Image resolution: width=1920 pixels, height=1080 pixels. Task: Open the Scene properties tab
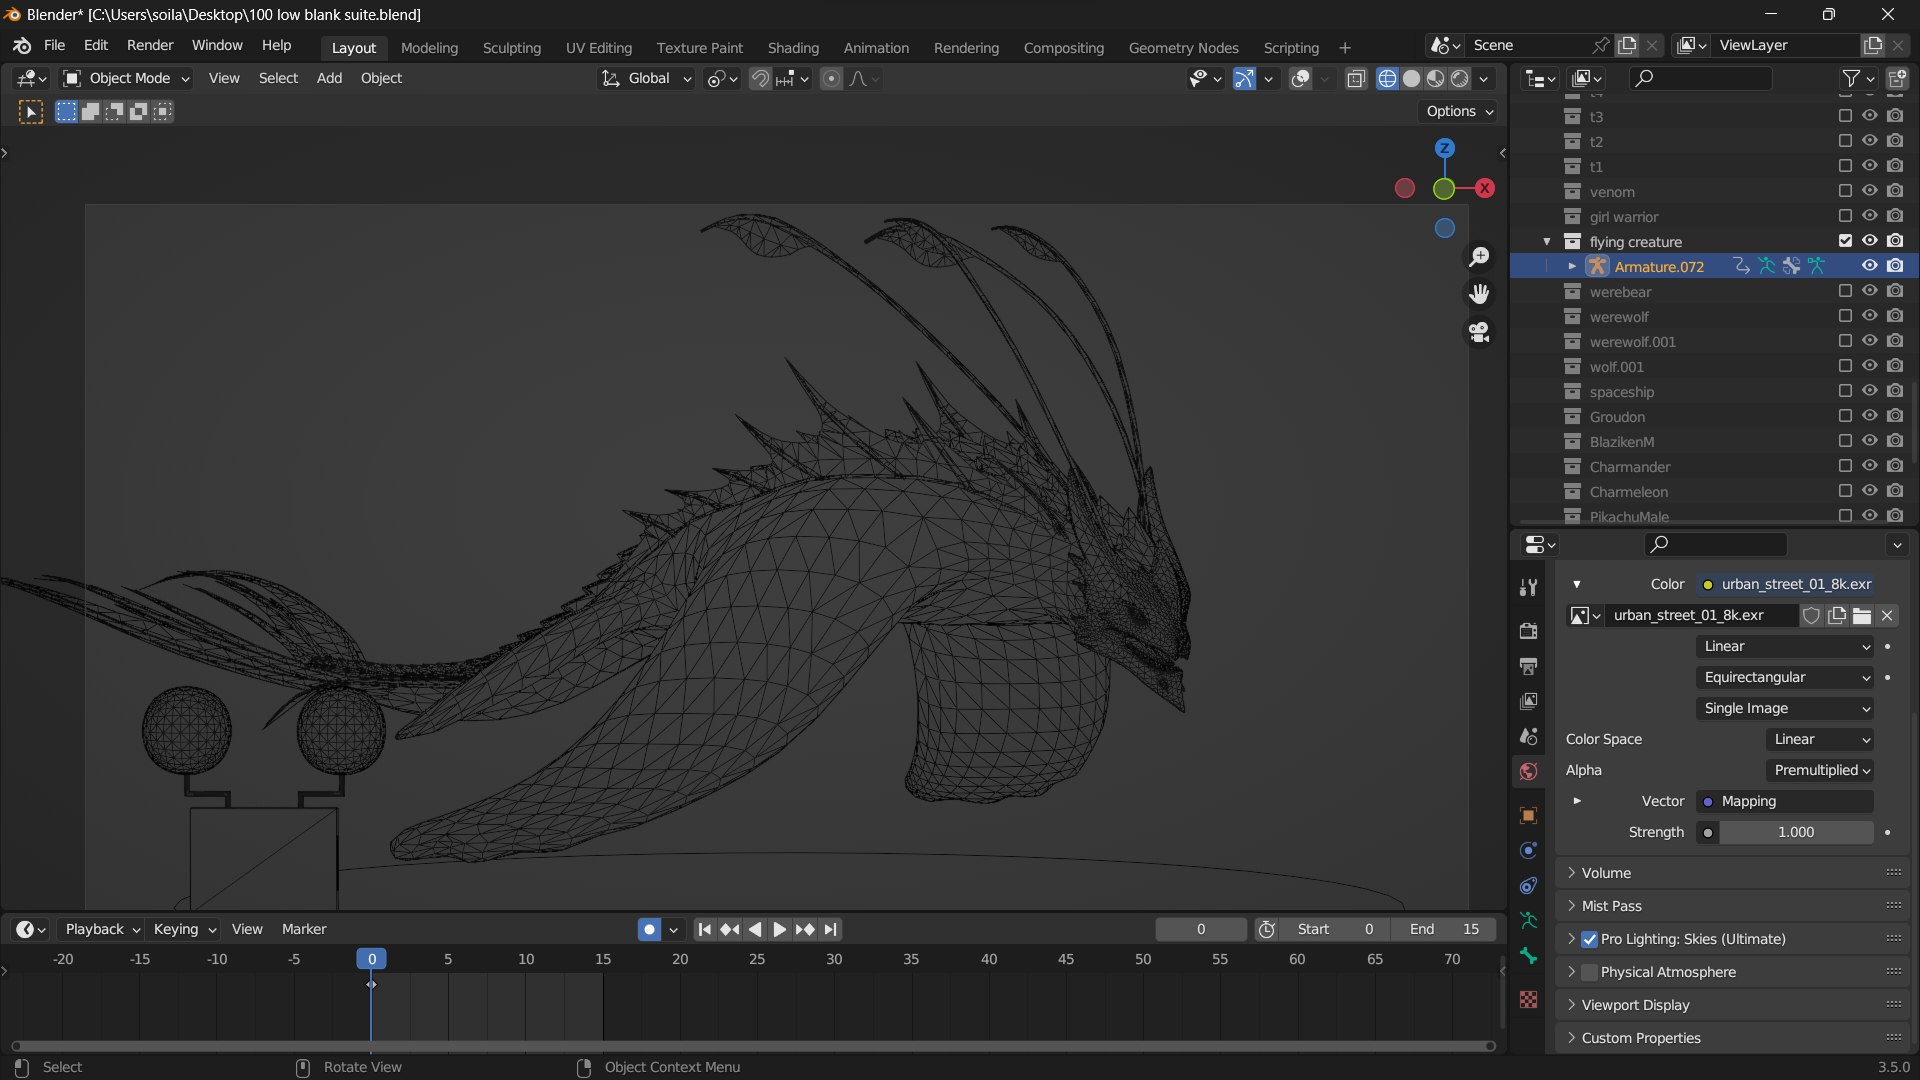click(x=1528, y=736)
